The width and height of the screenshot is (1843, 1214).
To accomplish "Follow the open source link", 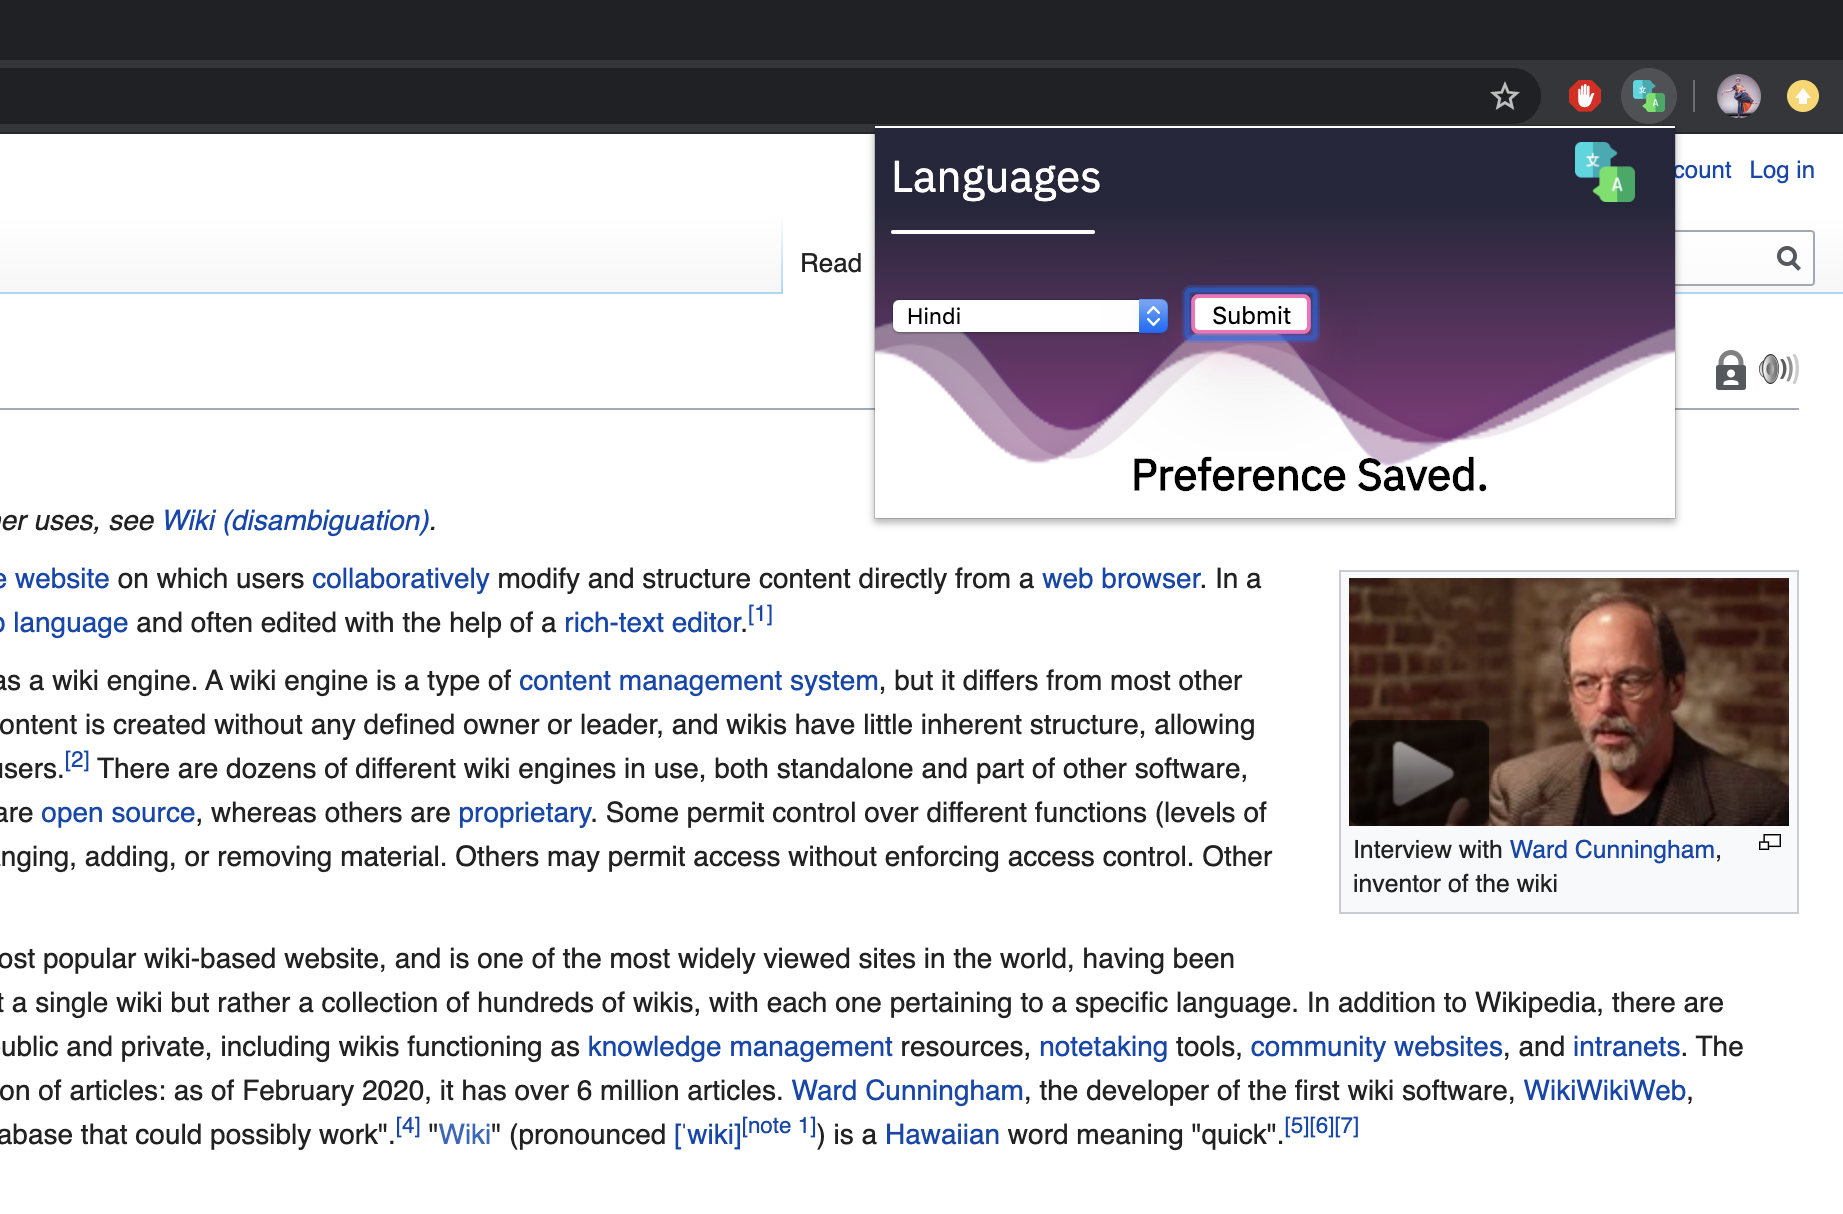I will [x=118, y=813].
